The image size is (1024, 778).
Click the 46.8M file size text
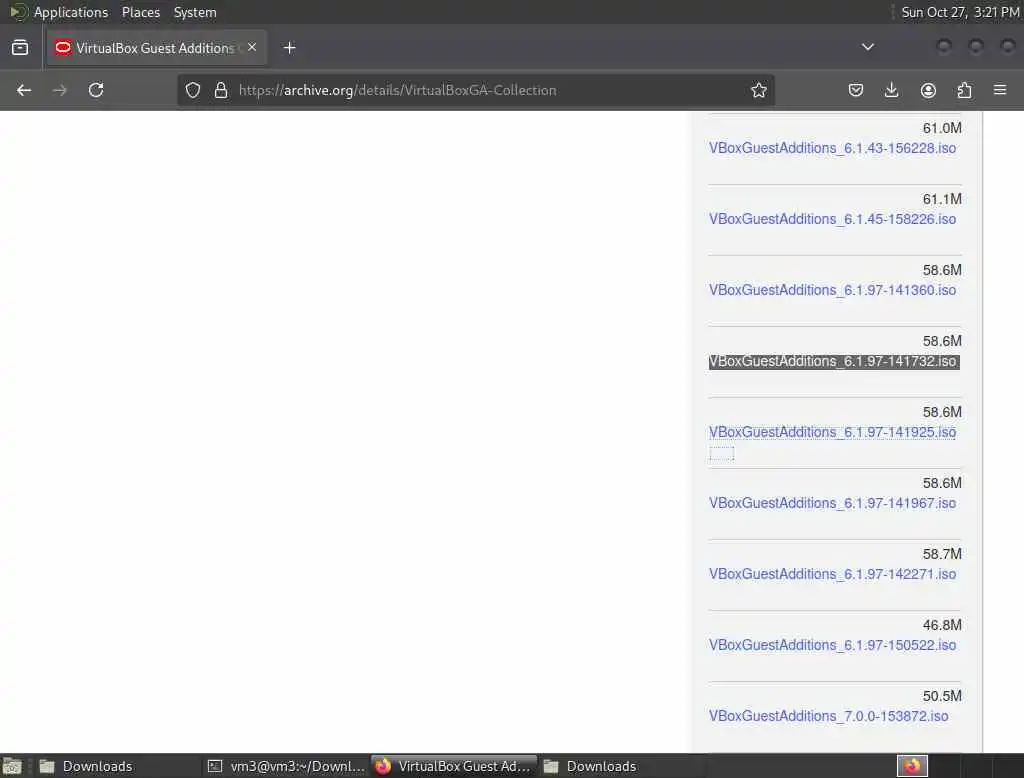point(942,625)
